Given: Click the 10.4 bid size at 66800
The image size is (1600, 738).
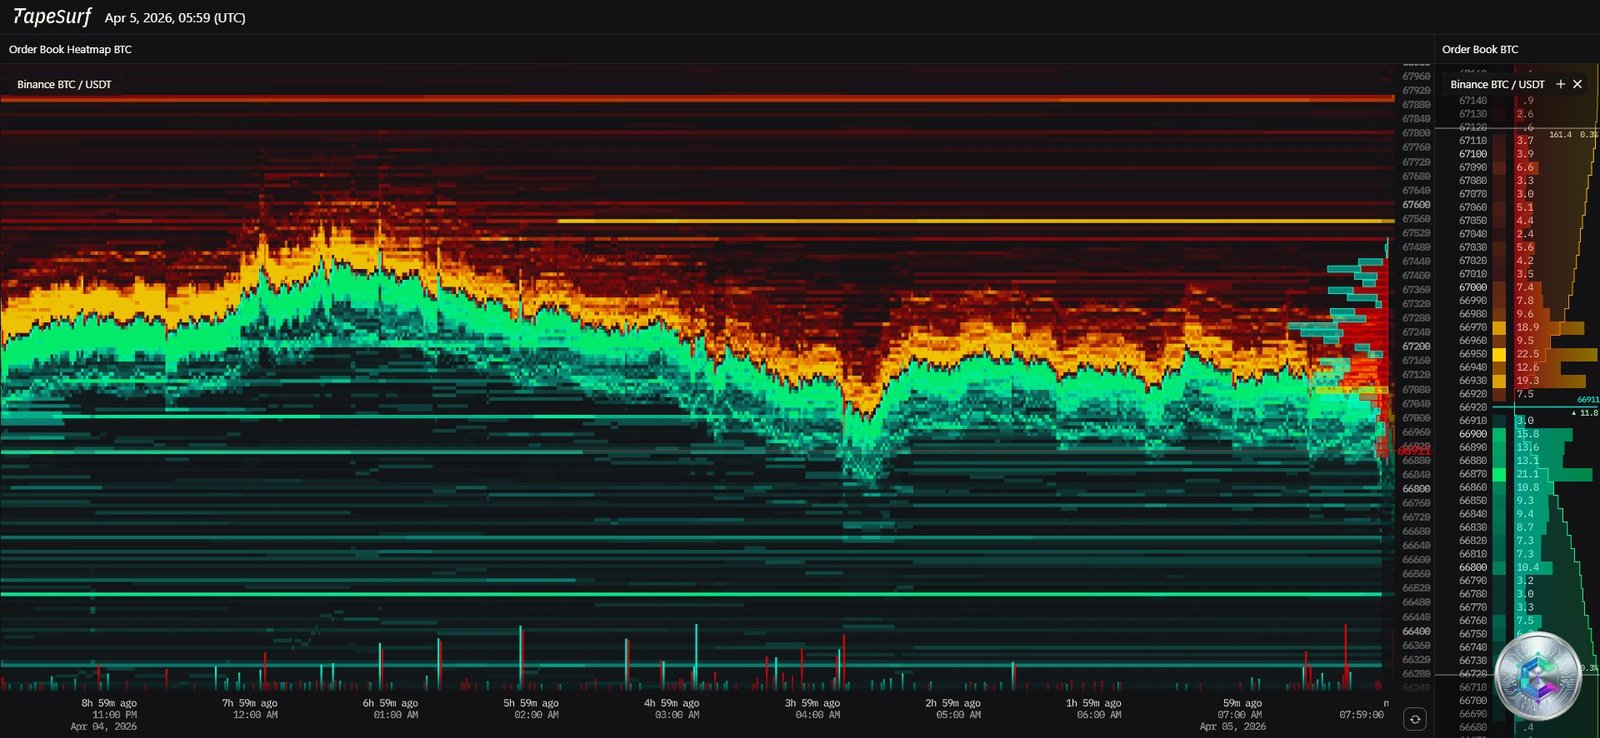Looking at the screenshot, I should pyautogui.click(x=1527, y=567).
